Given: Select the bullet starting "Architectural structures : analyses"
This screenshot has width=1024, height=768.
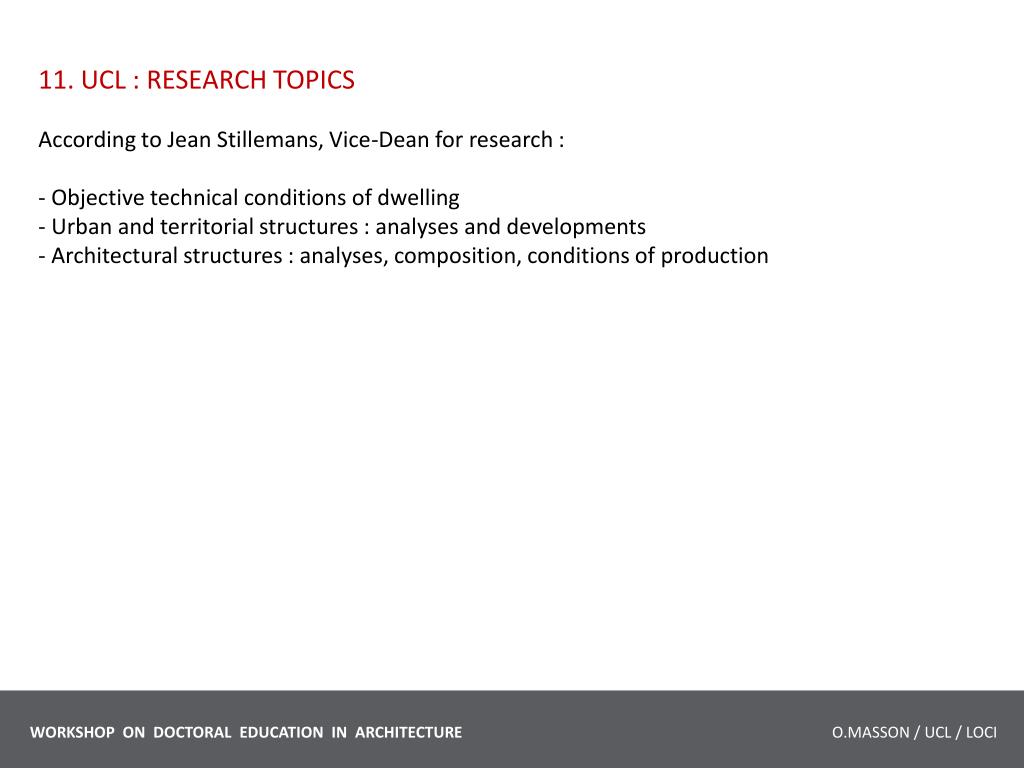Looking at the screenshot, I should pos(404,255).
